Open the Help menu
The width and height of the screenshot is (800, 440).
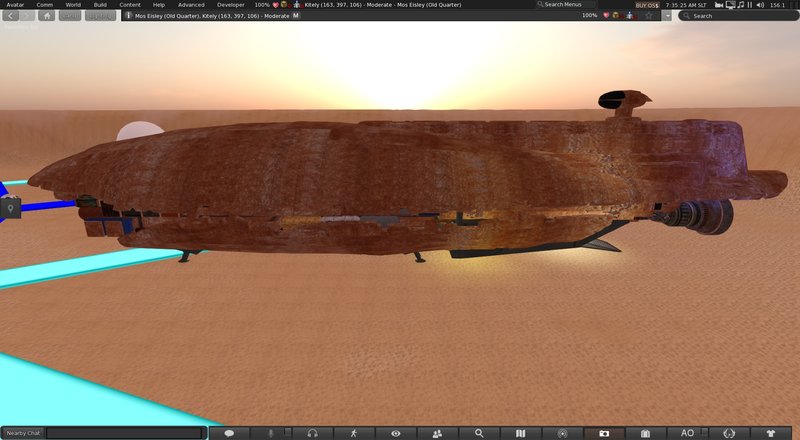159,5
